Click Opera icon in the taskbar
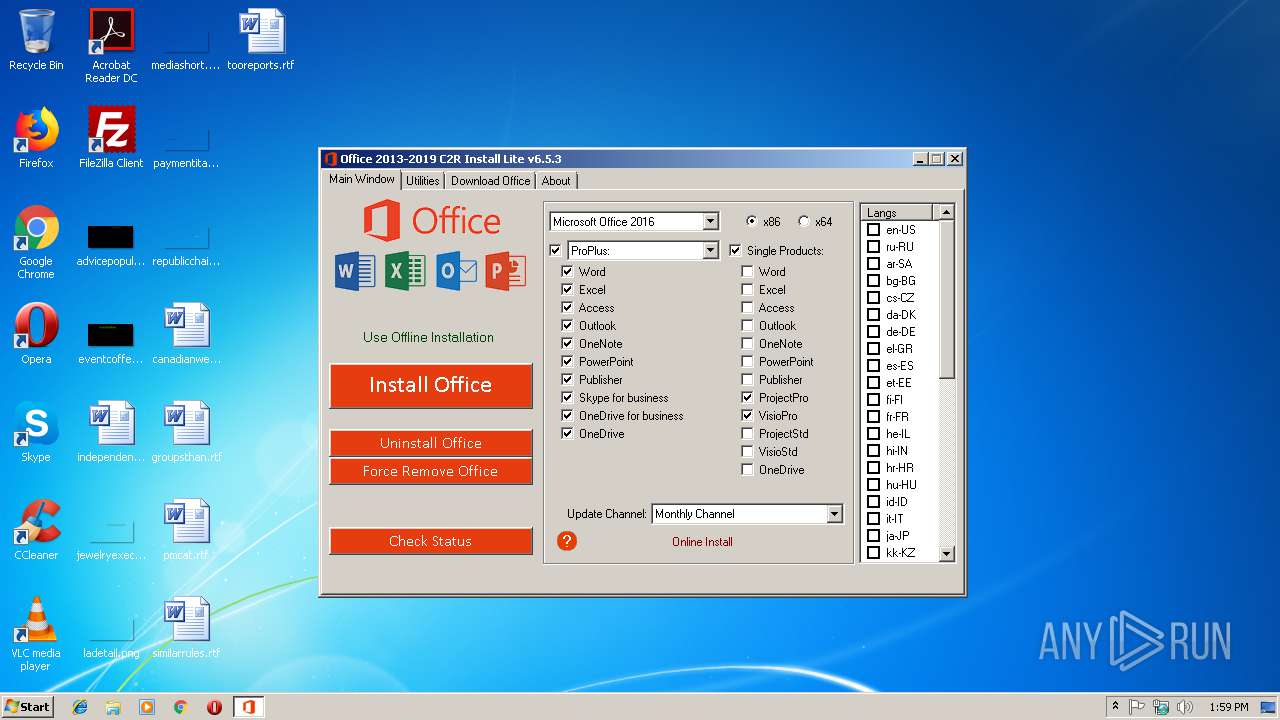 tap(214, 707)
